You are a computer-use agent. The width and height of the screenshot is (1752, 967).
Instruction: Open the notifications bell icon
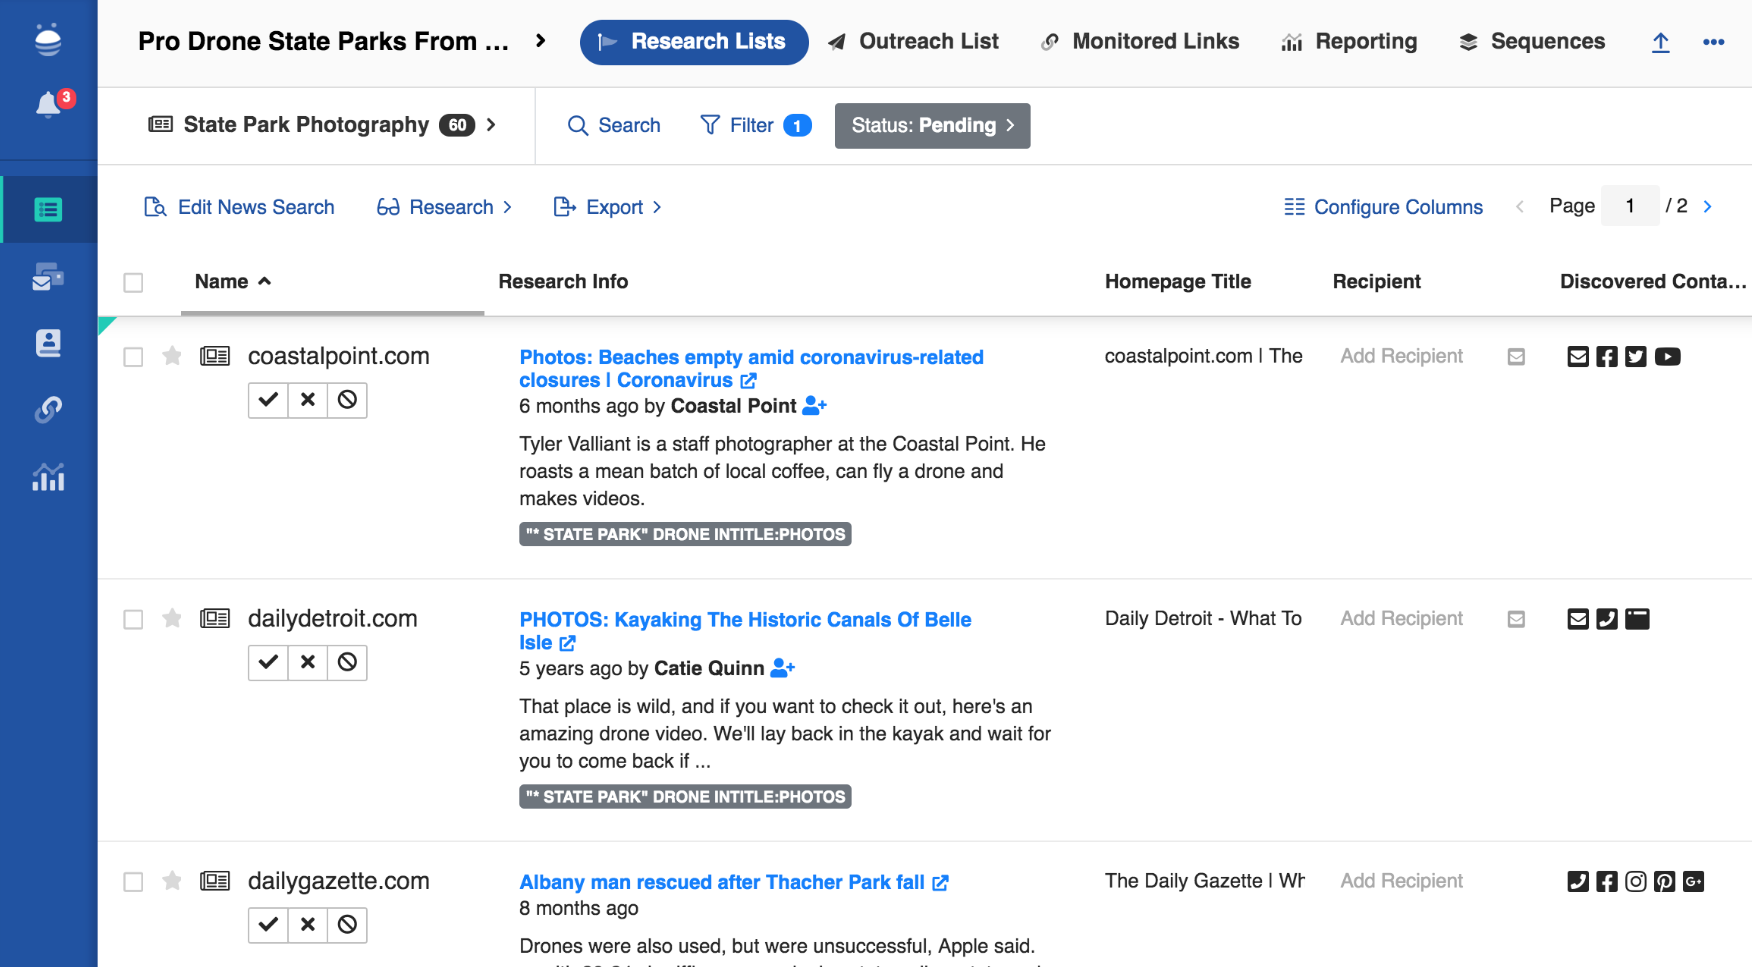click(48, 104)
